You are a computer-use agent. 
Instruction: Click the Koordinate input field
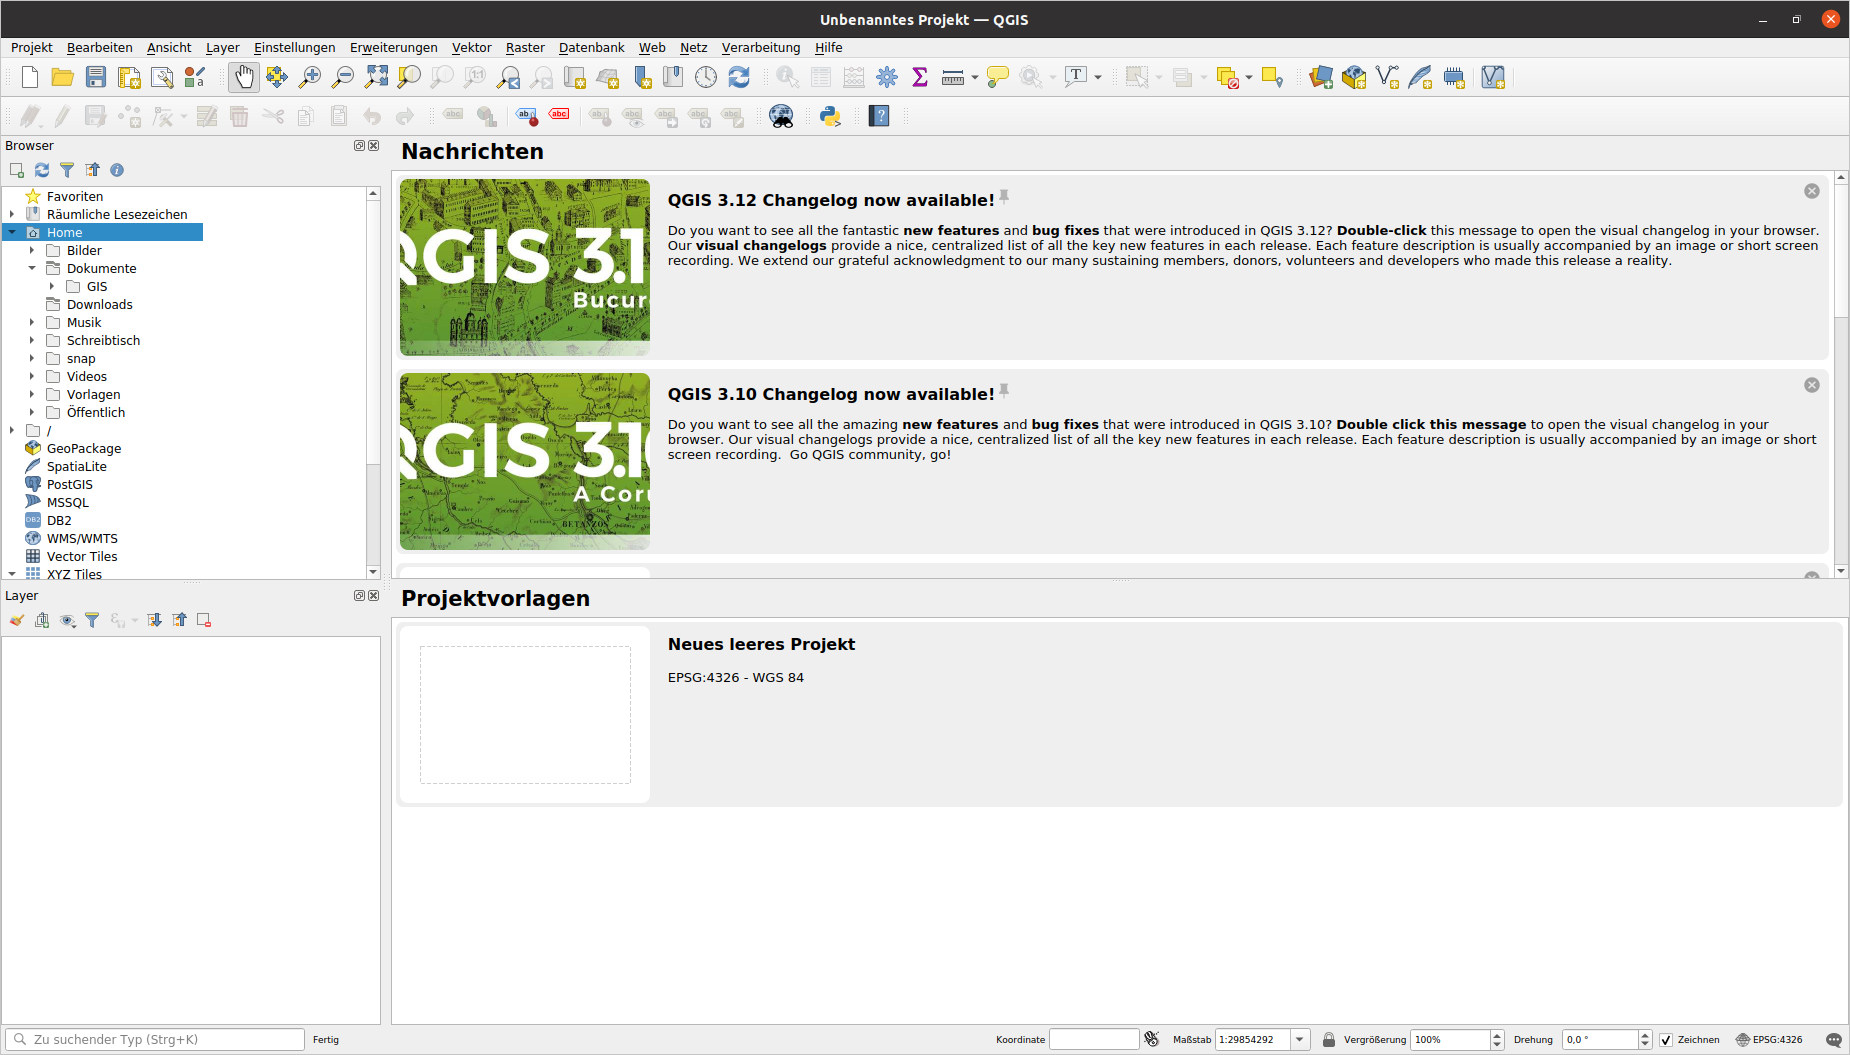pyautogui.click(x=1094, y=1040)
